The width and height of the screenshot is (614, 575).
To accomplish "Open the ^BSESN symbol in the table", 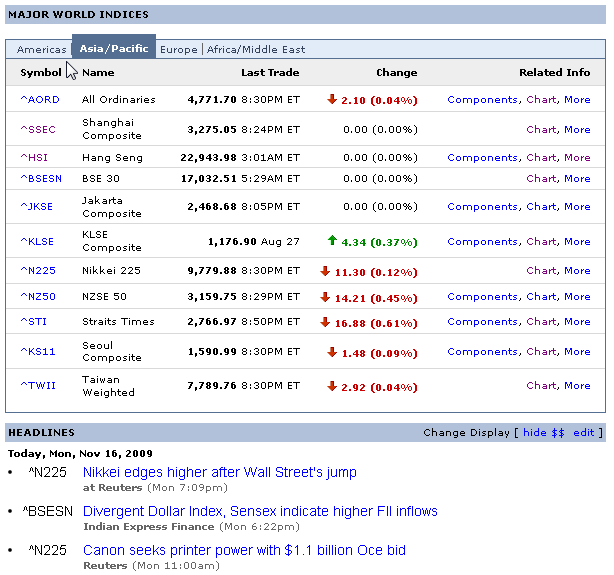I will [x=41, y=179].
